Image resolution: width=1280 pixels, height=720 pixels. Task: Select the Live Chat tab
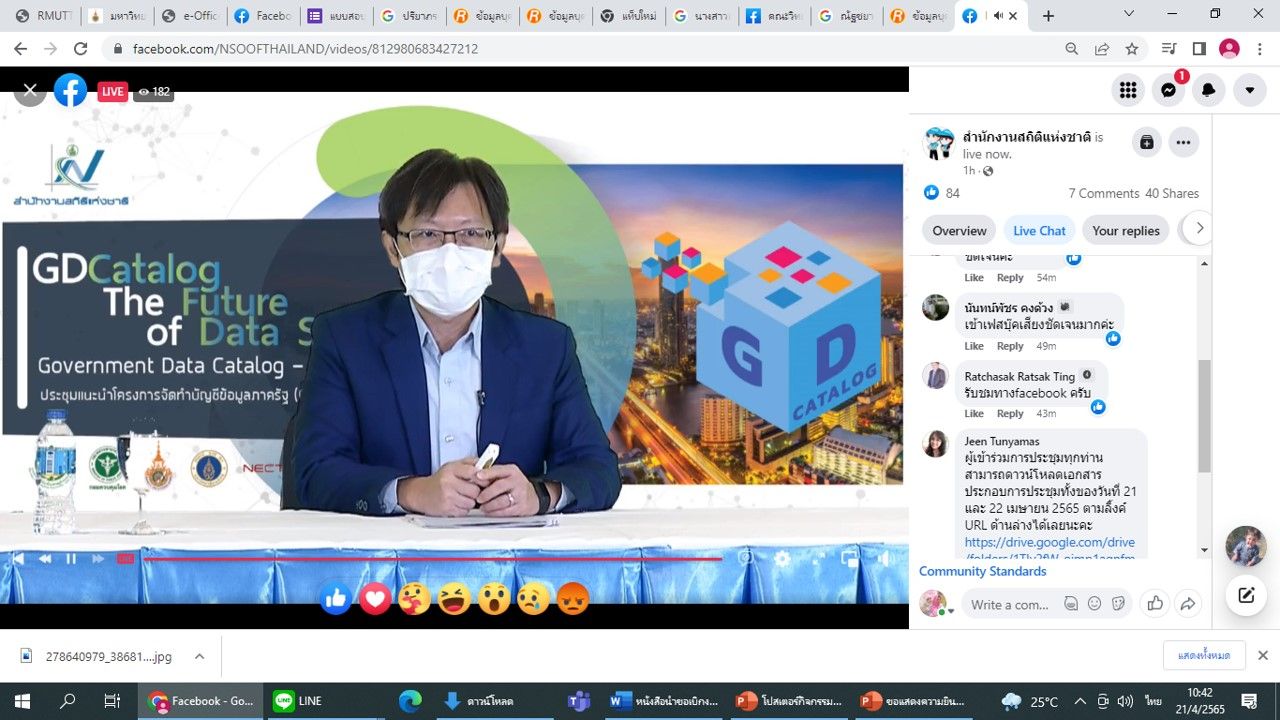click(x=1039, y=230)
